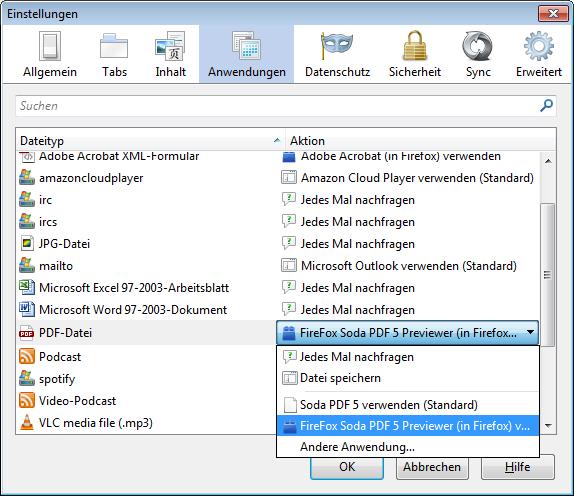Screen dimensions: 574x496
Task: Go to the Datenschutz tab
Action: click(337, 55)
